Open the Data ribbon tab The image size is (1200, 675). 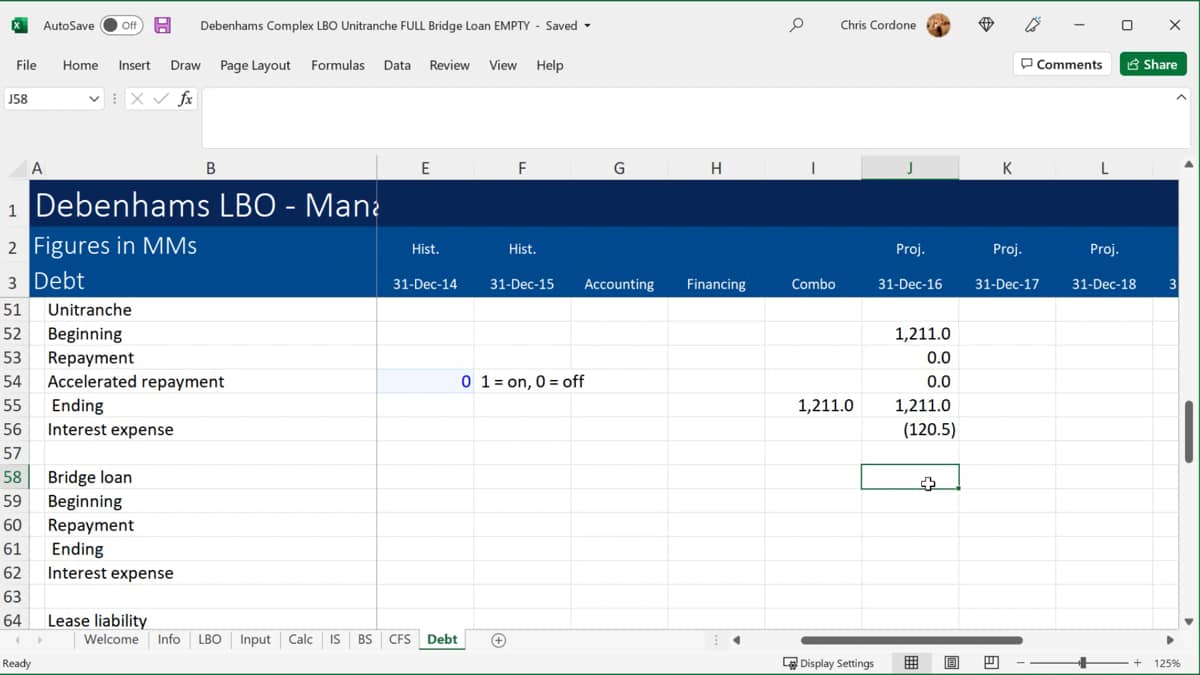click(397, 65)
